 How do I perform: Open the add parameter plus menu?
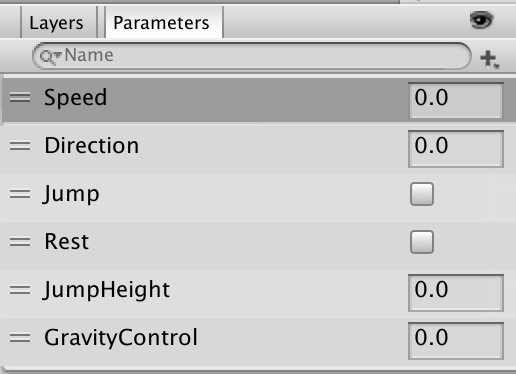point(489,59)
